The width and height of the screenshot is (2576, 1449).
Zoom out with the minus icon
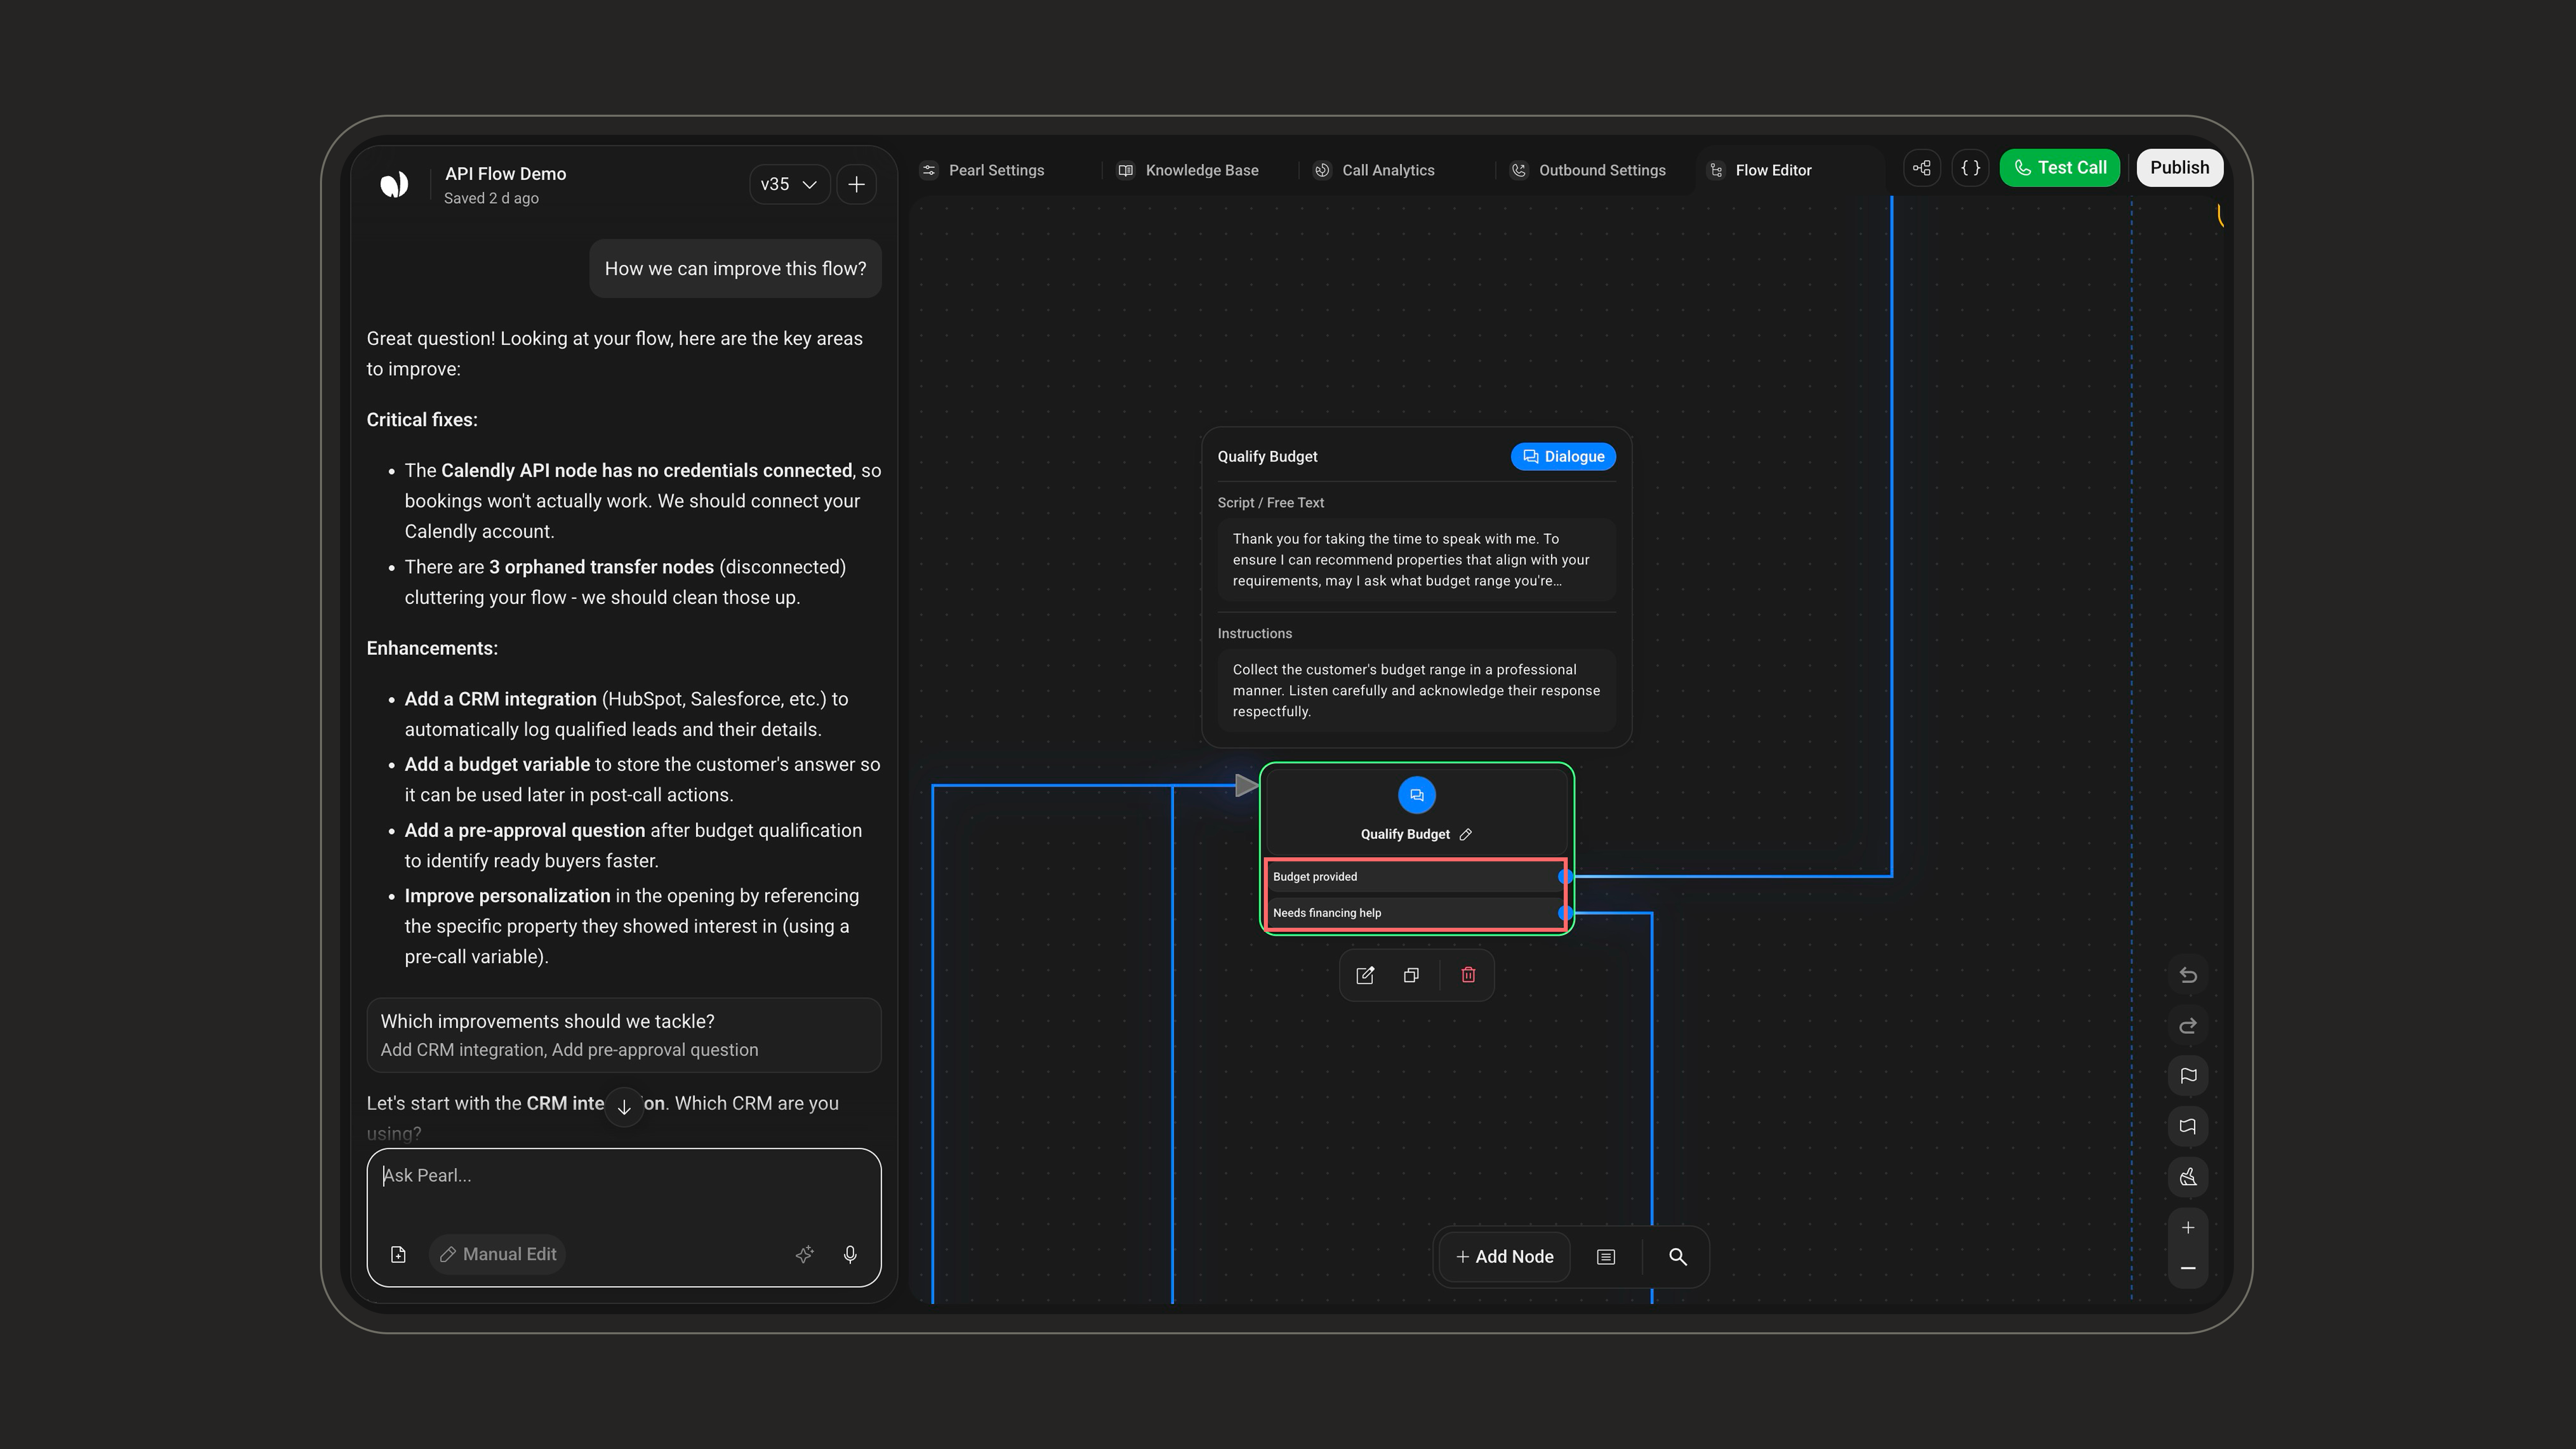[x=2188, y=1268]
